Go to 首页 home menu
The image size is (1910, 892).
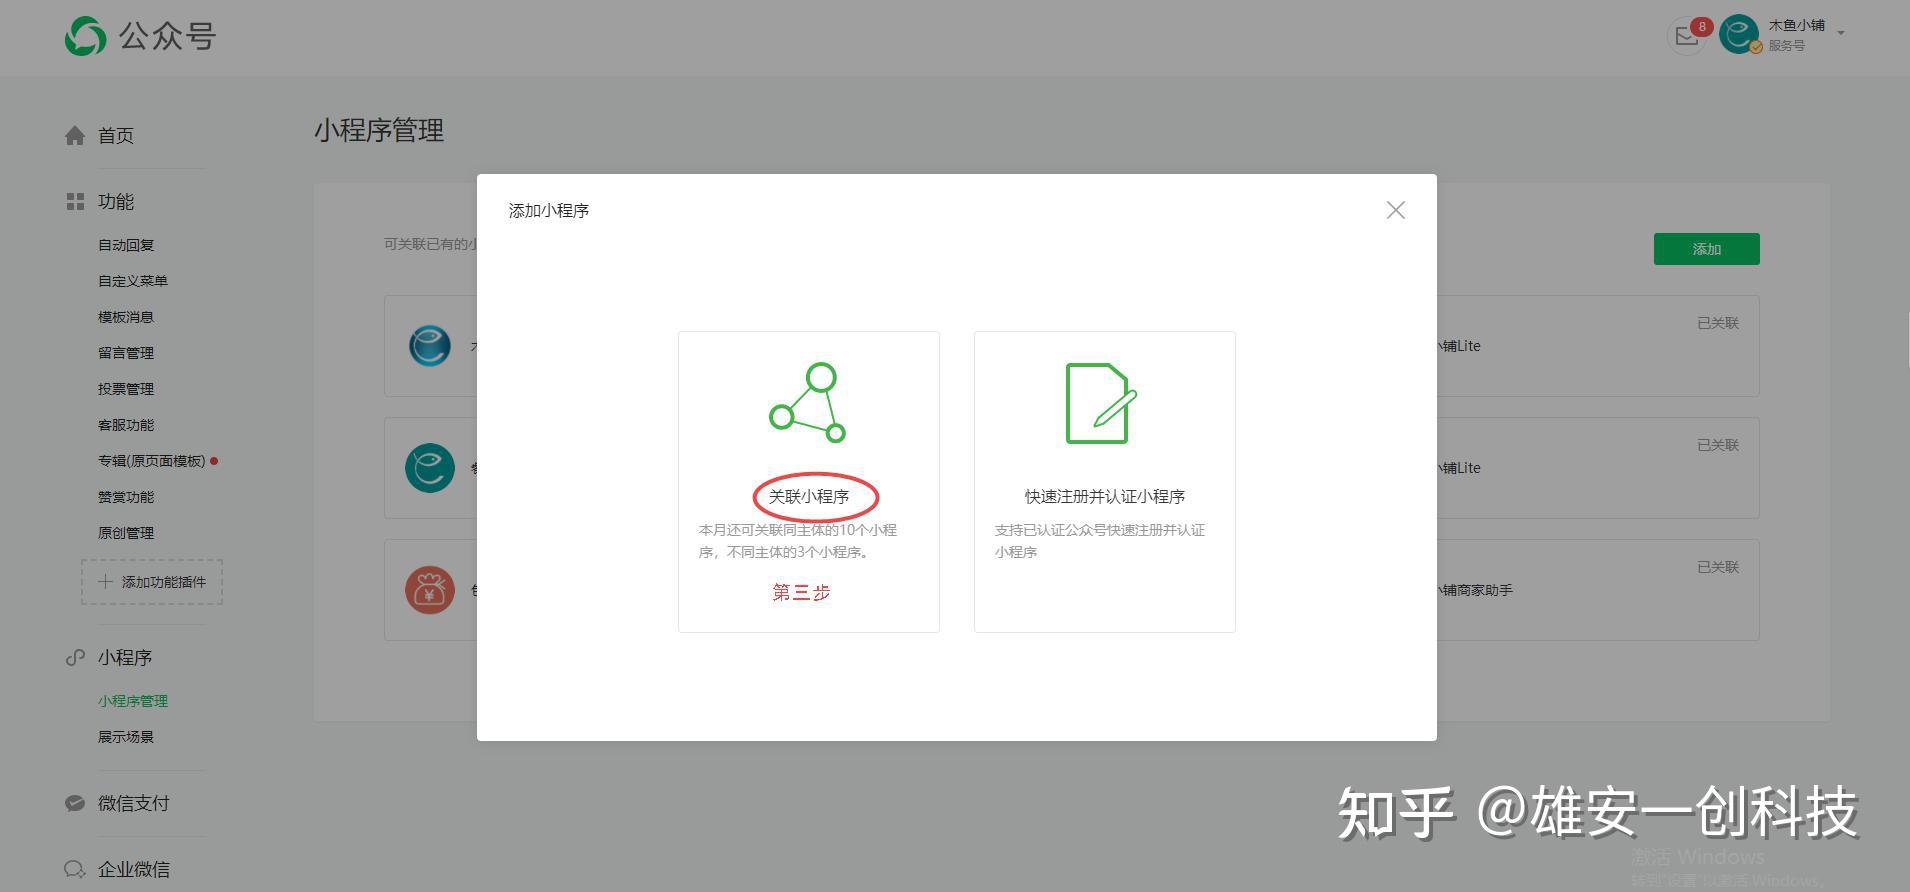(116, 136)
